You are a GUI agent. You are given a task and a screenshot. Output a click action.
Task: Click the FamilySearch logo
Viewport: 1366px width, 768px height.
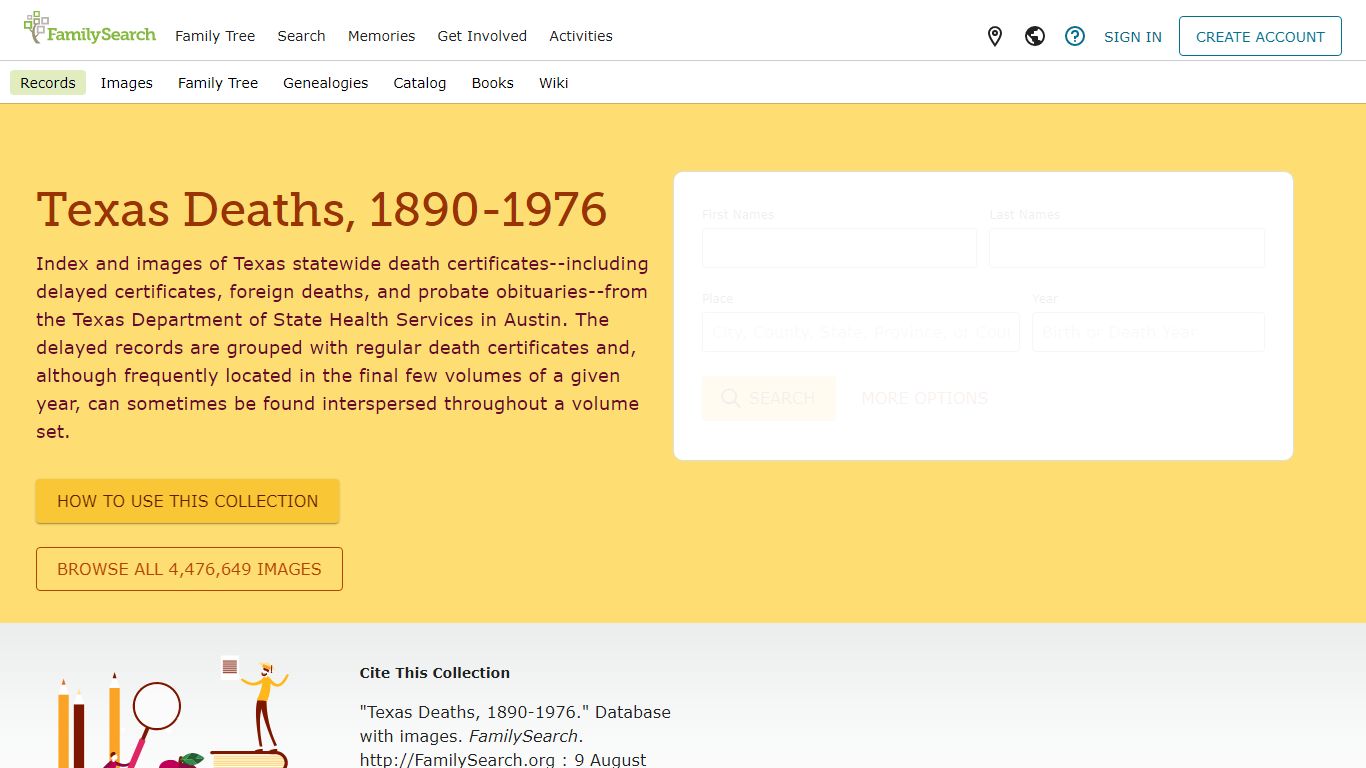[x=90, y=29]
